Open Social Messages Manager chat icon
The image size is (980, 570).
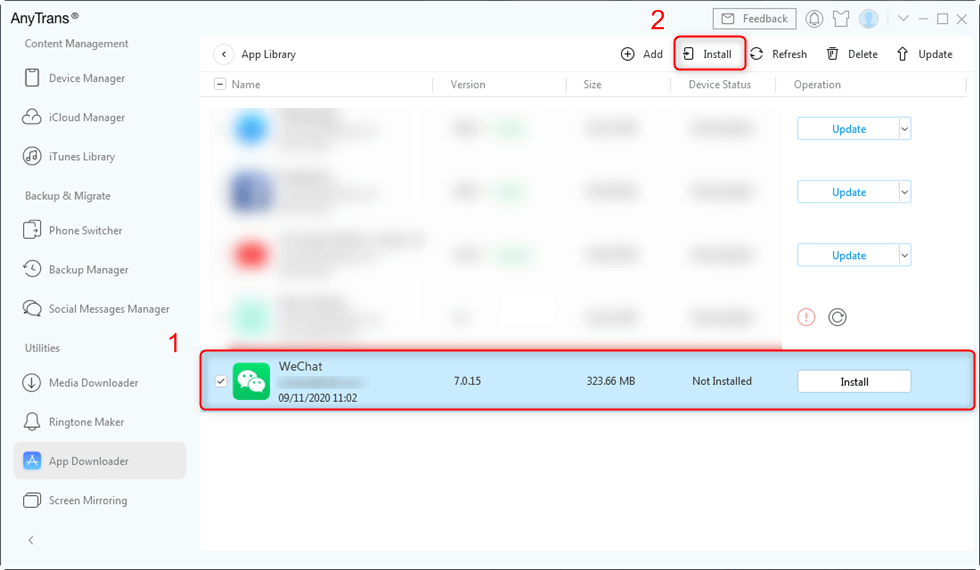tap(32, 308)
